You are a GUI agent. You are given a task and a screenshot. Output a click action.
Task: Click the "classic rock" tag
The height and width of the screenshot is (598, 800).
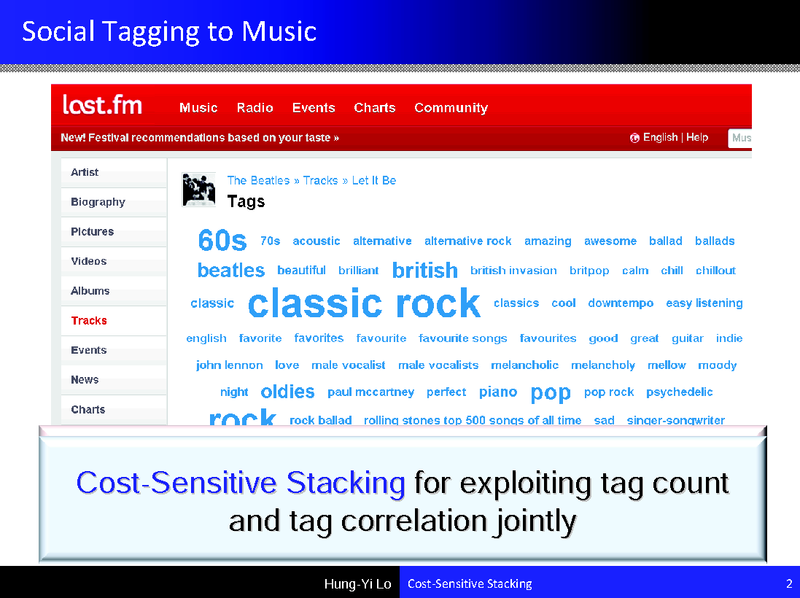(x=364, y=303)
